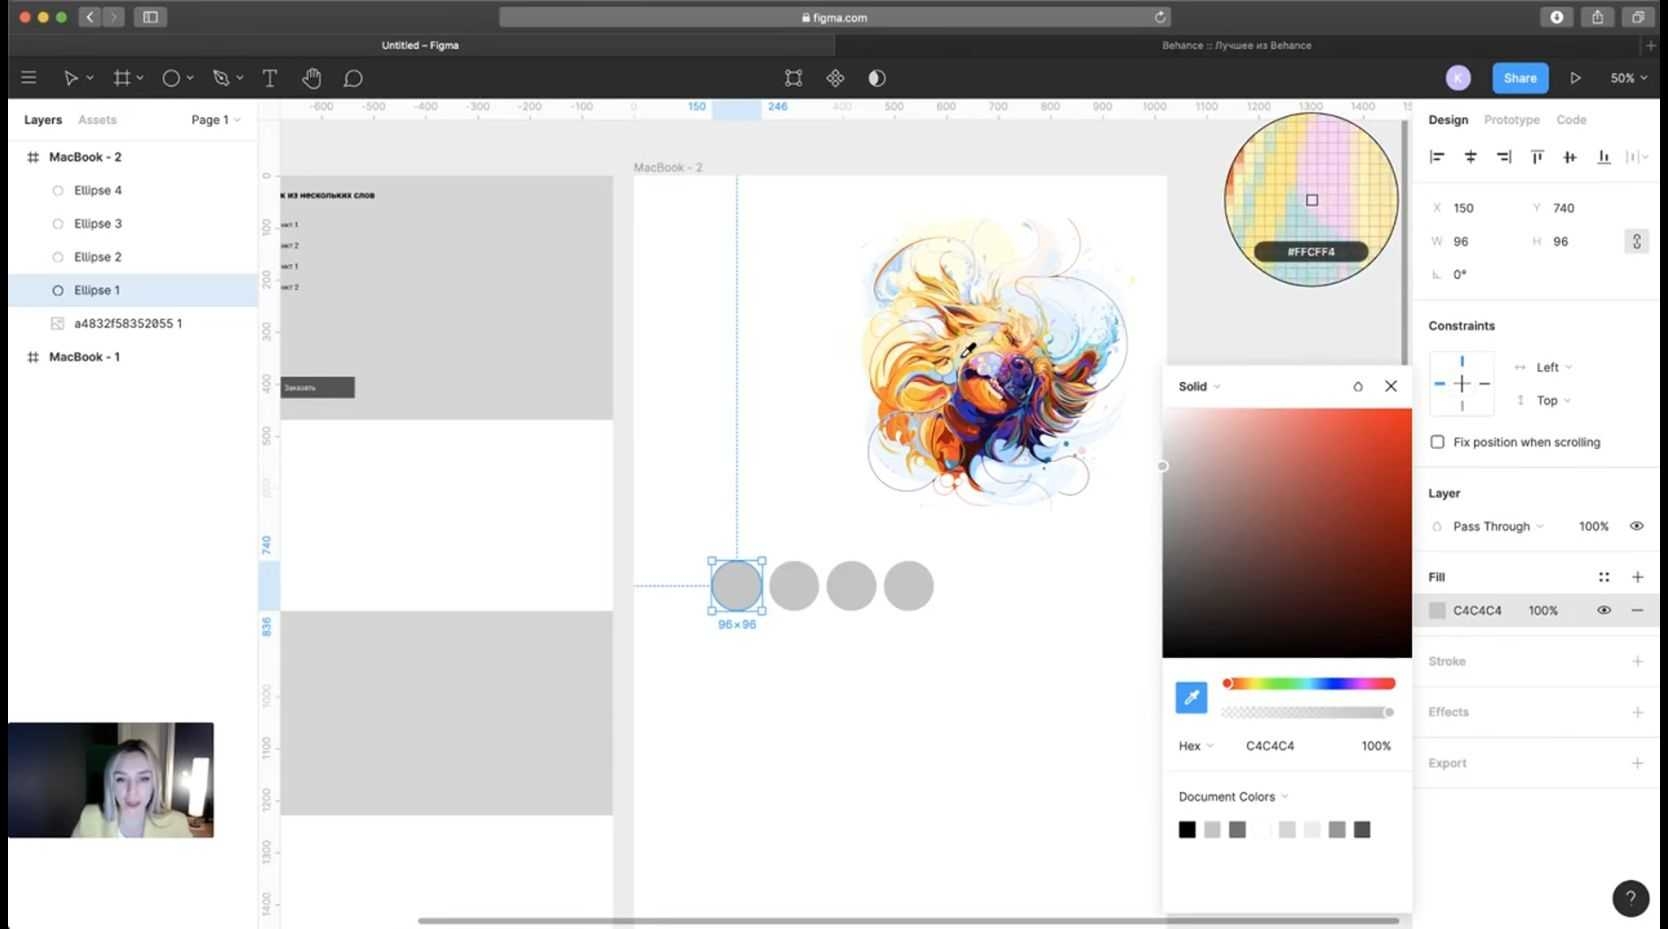Open fill style grid icon
Image resolution: width=1668 pixels, height=929 pixels.
click(x=1604, y=577)
